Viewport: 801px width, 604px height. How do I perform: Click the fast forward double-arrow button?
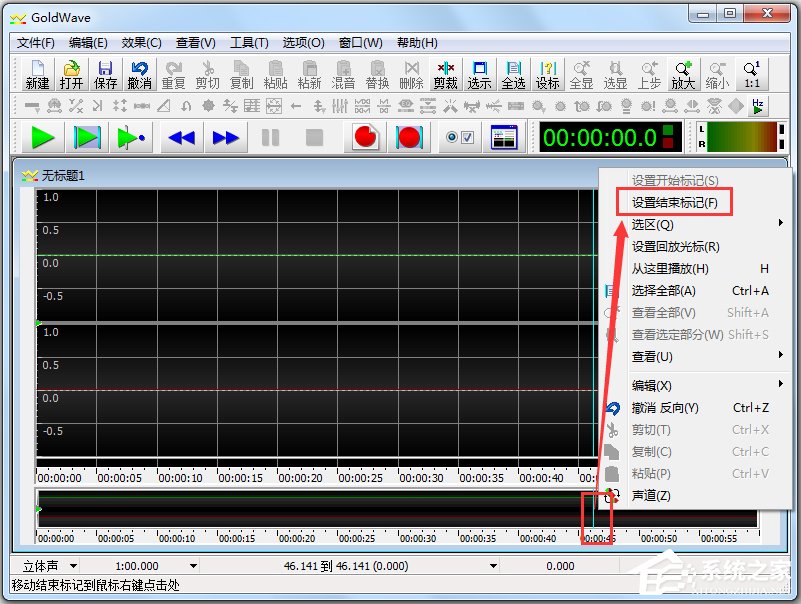pyautogui.click(x=226, y=137)
